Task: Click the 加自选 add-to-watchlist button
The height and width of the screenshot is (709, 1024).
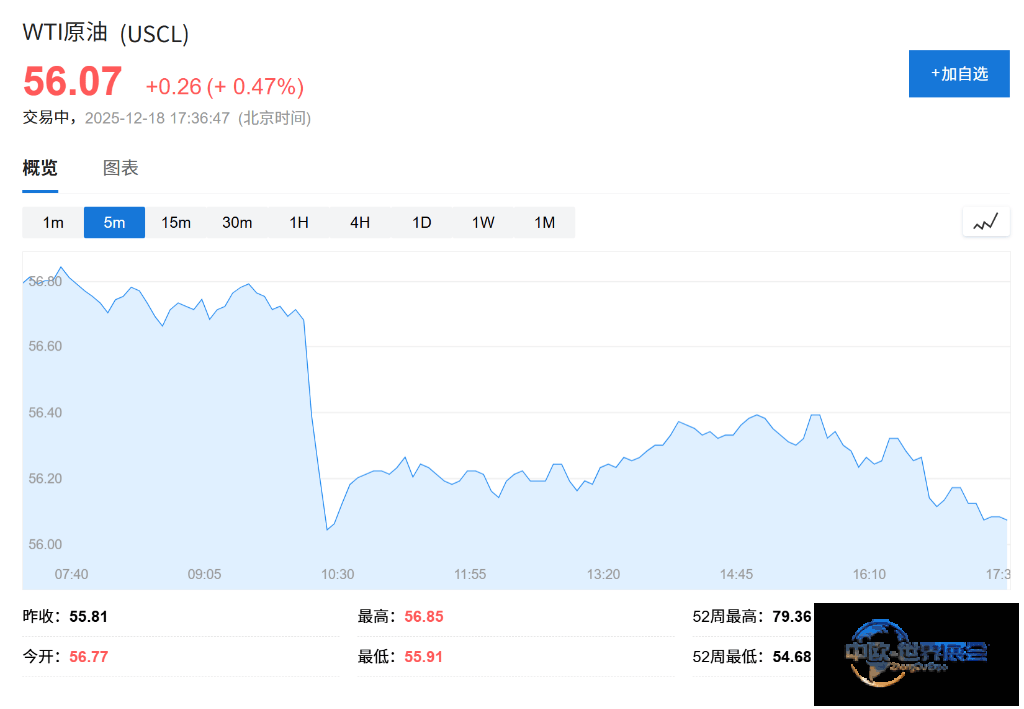Action: pos(958,73)
